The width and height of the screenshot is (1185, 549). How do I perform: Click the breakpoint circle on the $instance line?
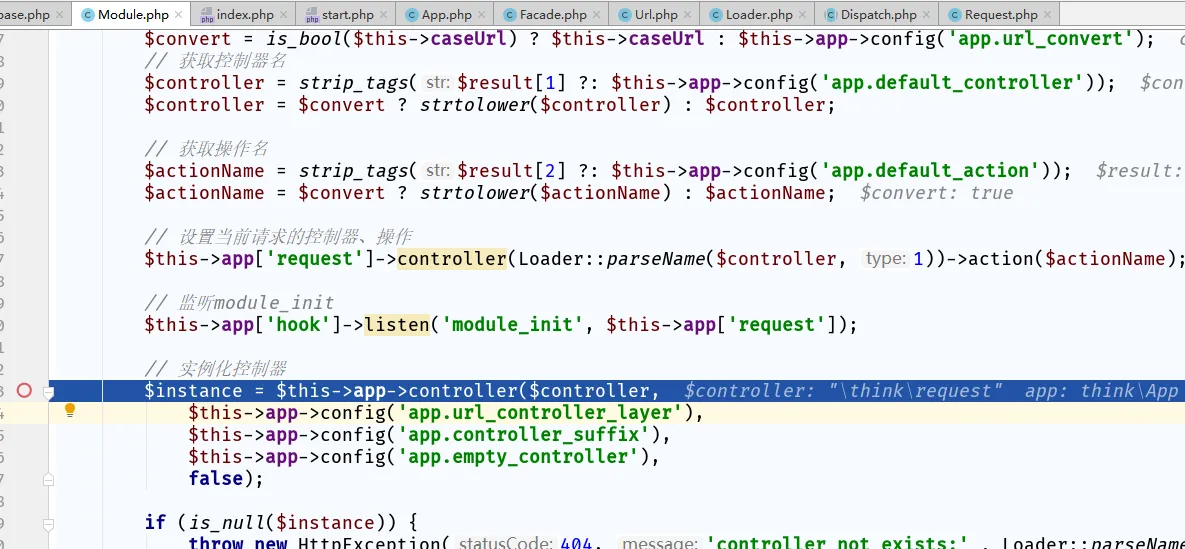click(x=24, y=391)
